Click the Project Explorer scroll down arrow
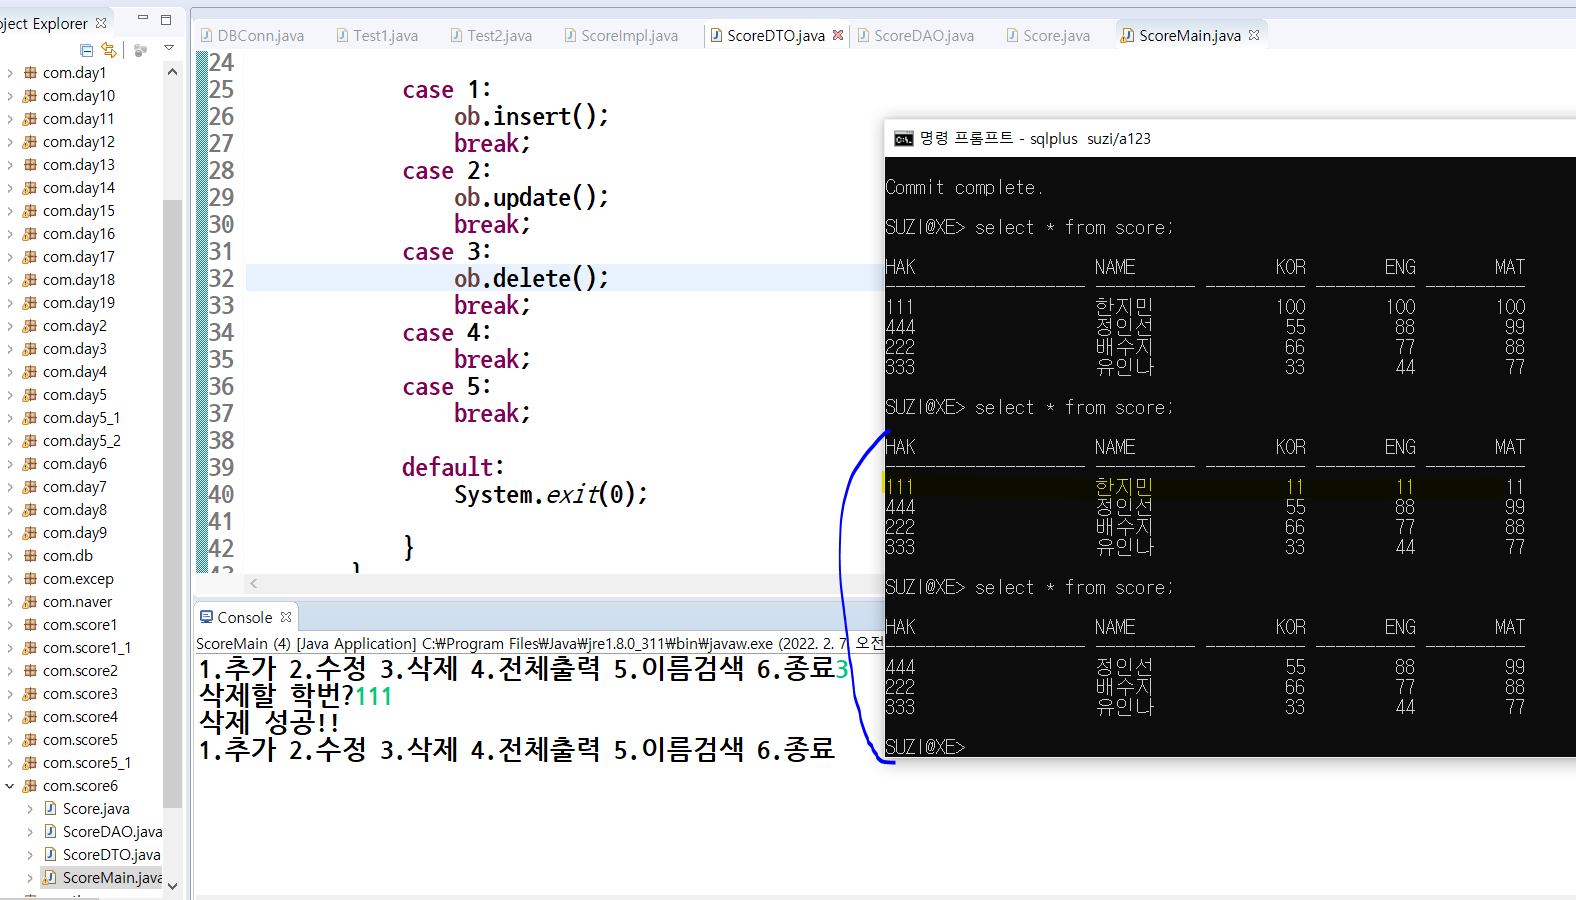This screenshot has height=900, width=1576. click(x=172, y=885)
